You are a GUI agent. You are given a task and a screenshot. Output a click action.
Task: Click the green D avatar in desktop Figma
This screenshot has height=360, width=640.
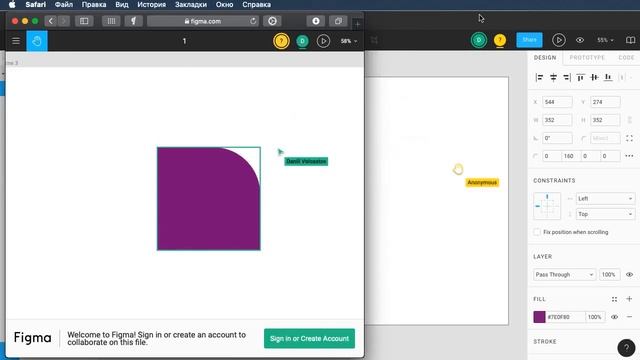(x=479, y=40)
